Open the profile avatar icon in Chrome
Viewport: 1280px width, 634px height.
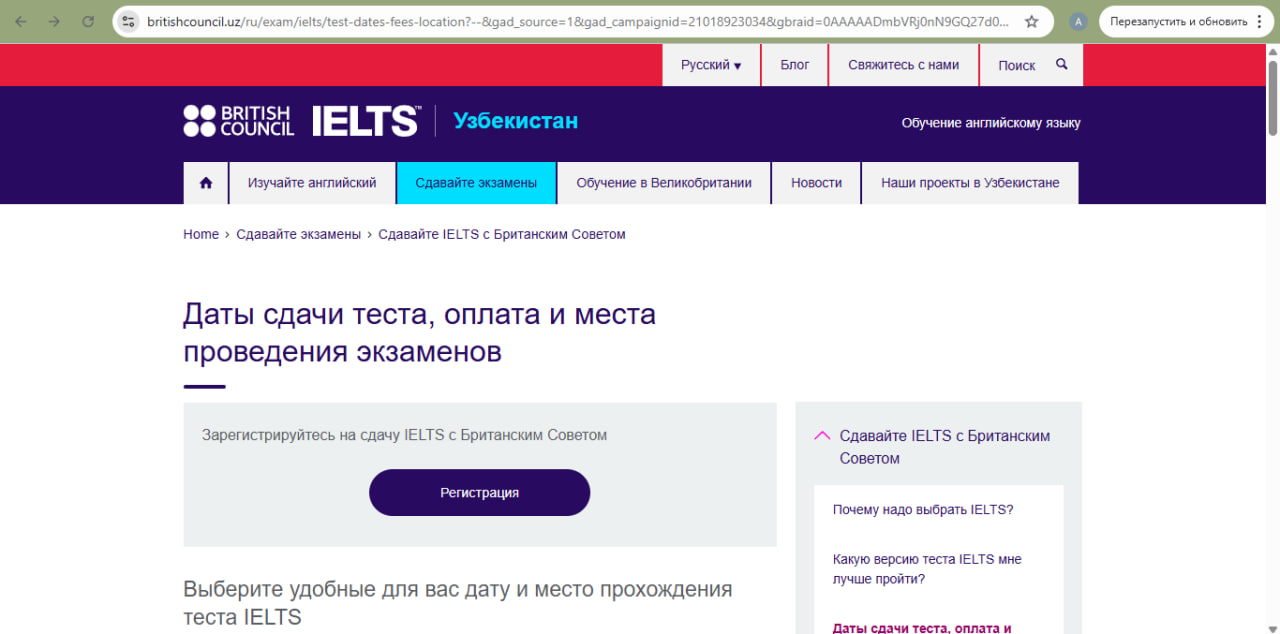point(1077,21)
